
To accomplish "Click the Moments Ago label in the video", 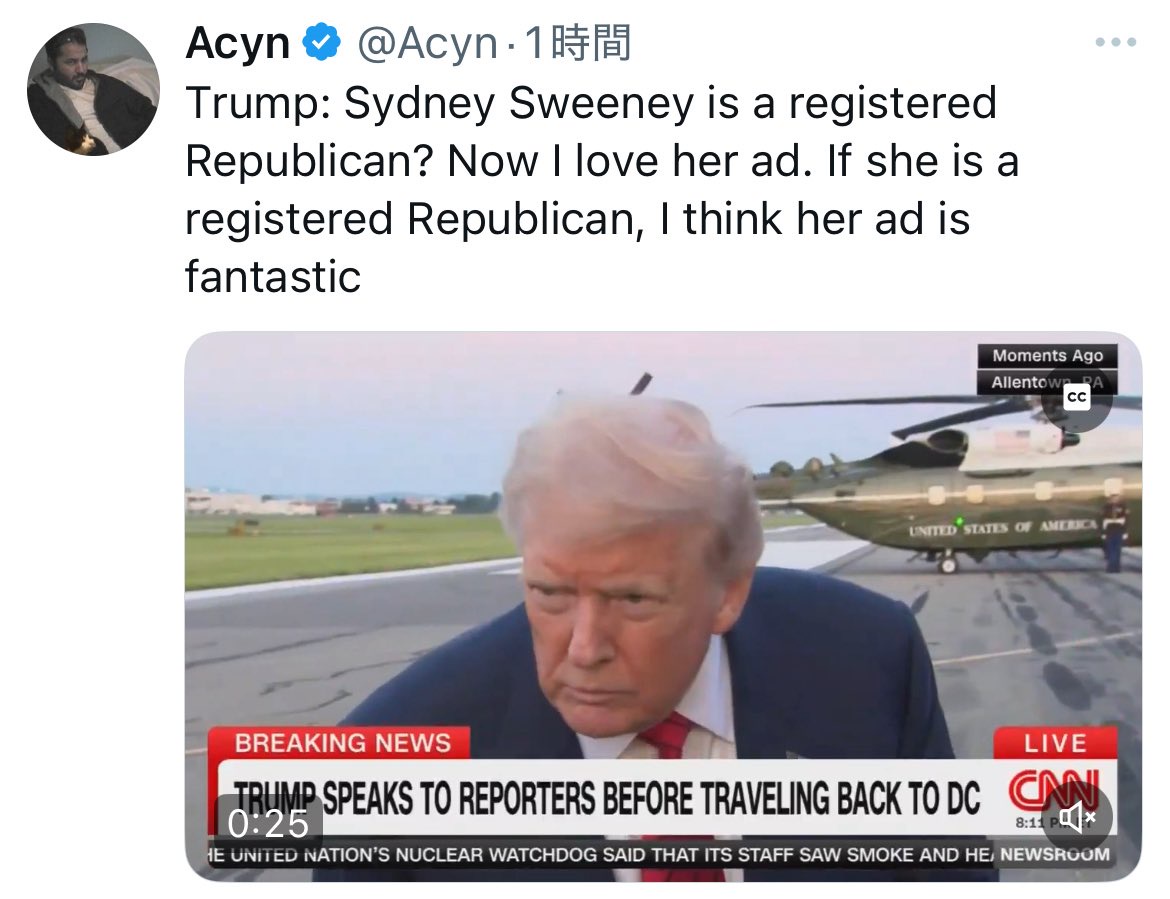I will (1047, 356).
